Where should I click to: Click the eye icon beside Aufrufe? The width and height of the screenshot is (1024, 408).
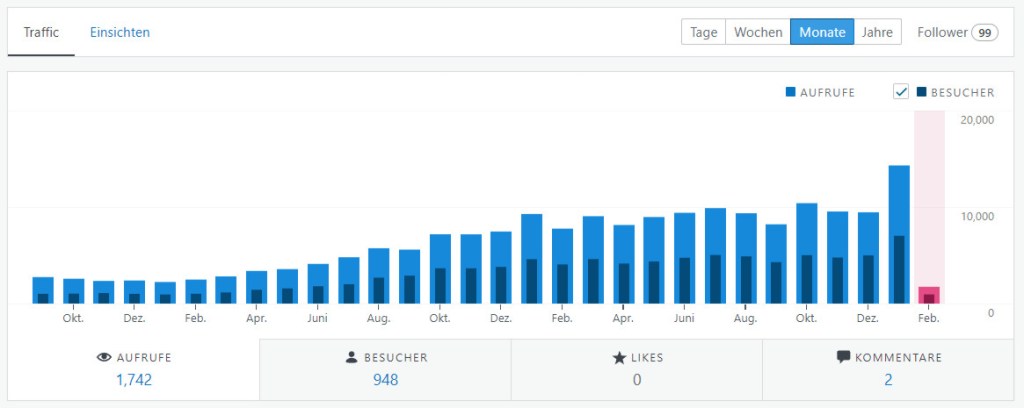pyautogui.click(x=102, y=358)
